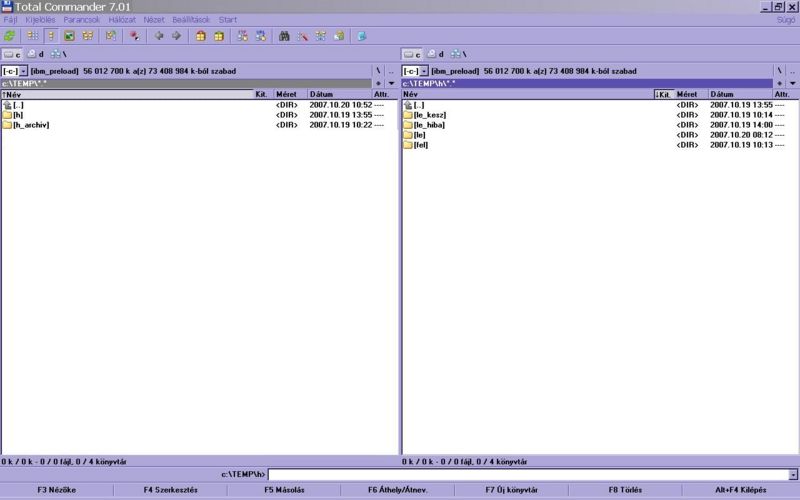Open right panel drive selector dropdown

[x=423, y=71]
